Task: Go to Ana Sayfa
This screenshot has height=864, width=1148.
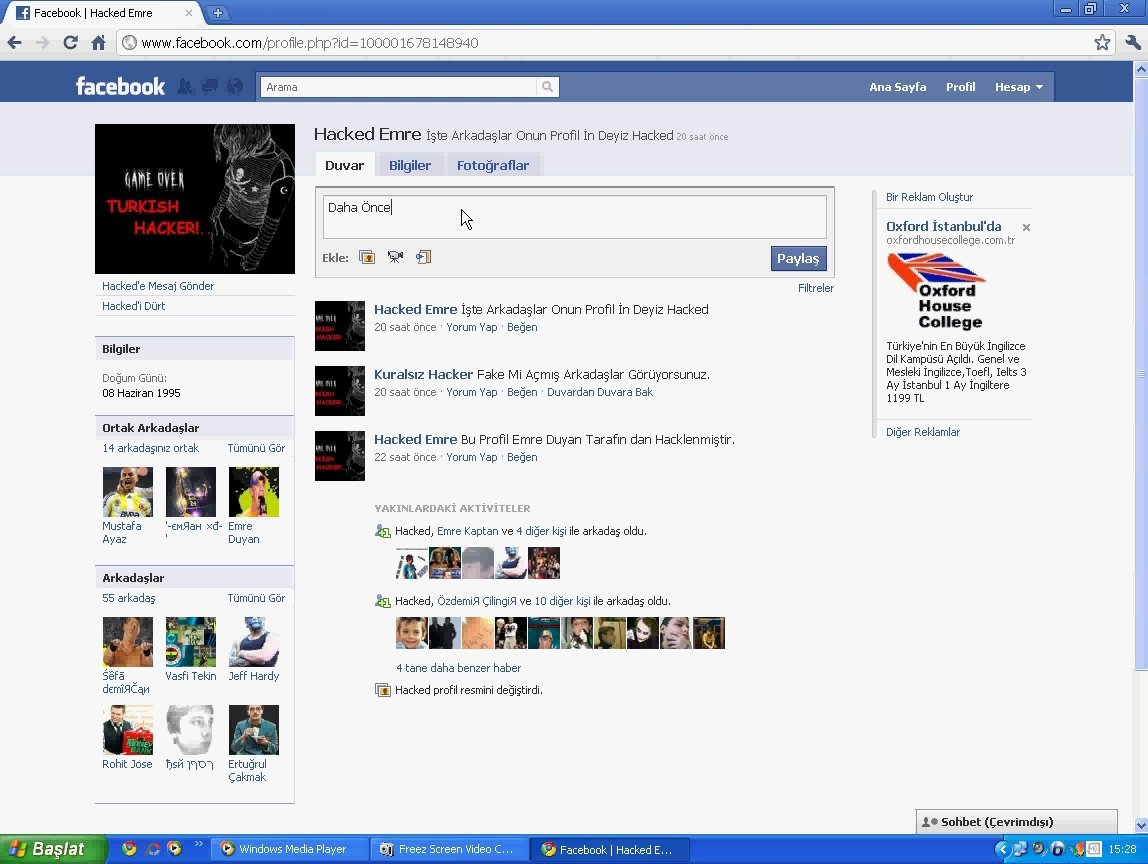Action: 898,87
